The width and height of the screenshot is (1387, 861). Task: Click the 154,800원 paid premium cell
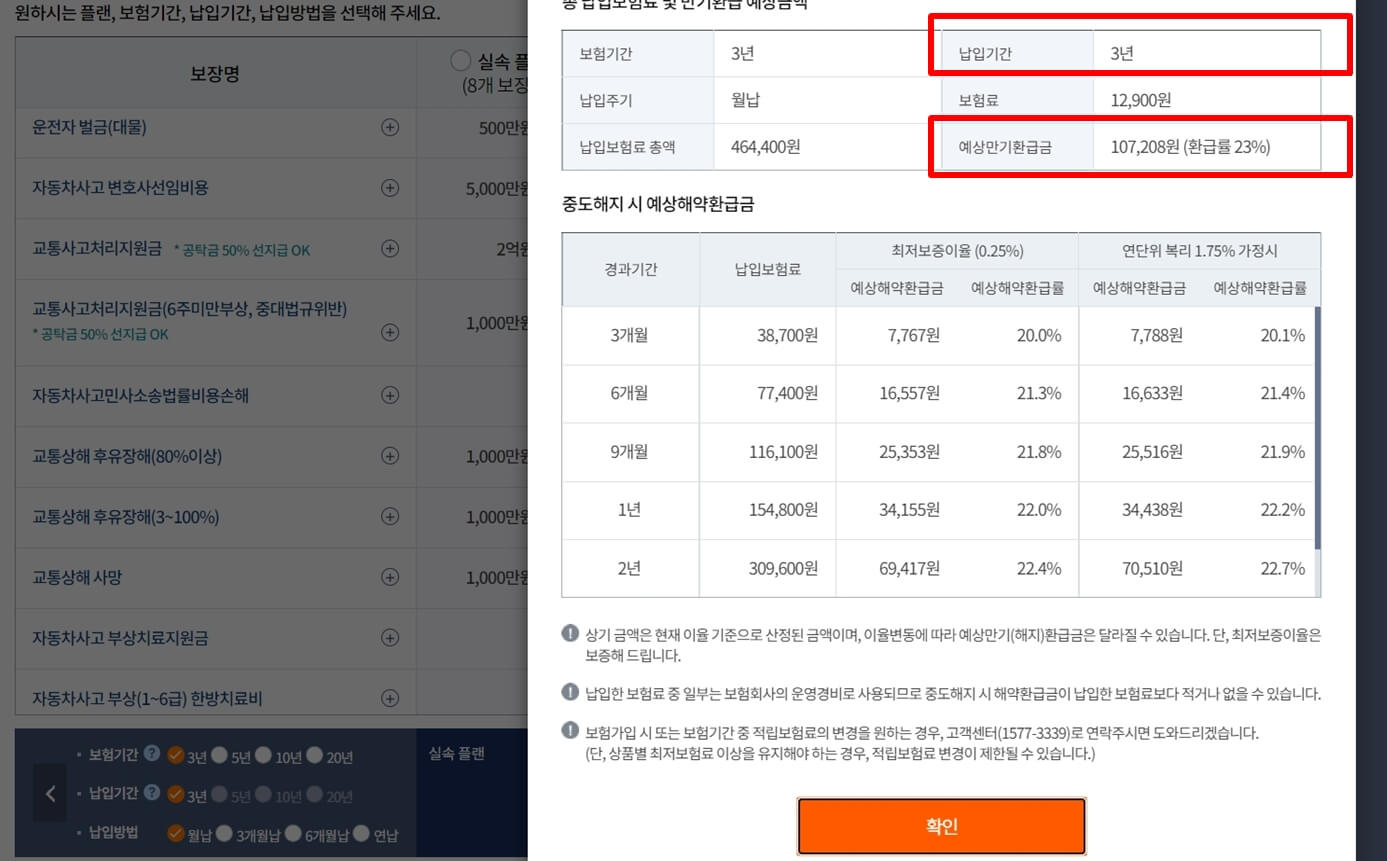coord(767,510)
